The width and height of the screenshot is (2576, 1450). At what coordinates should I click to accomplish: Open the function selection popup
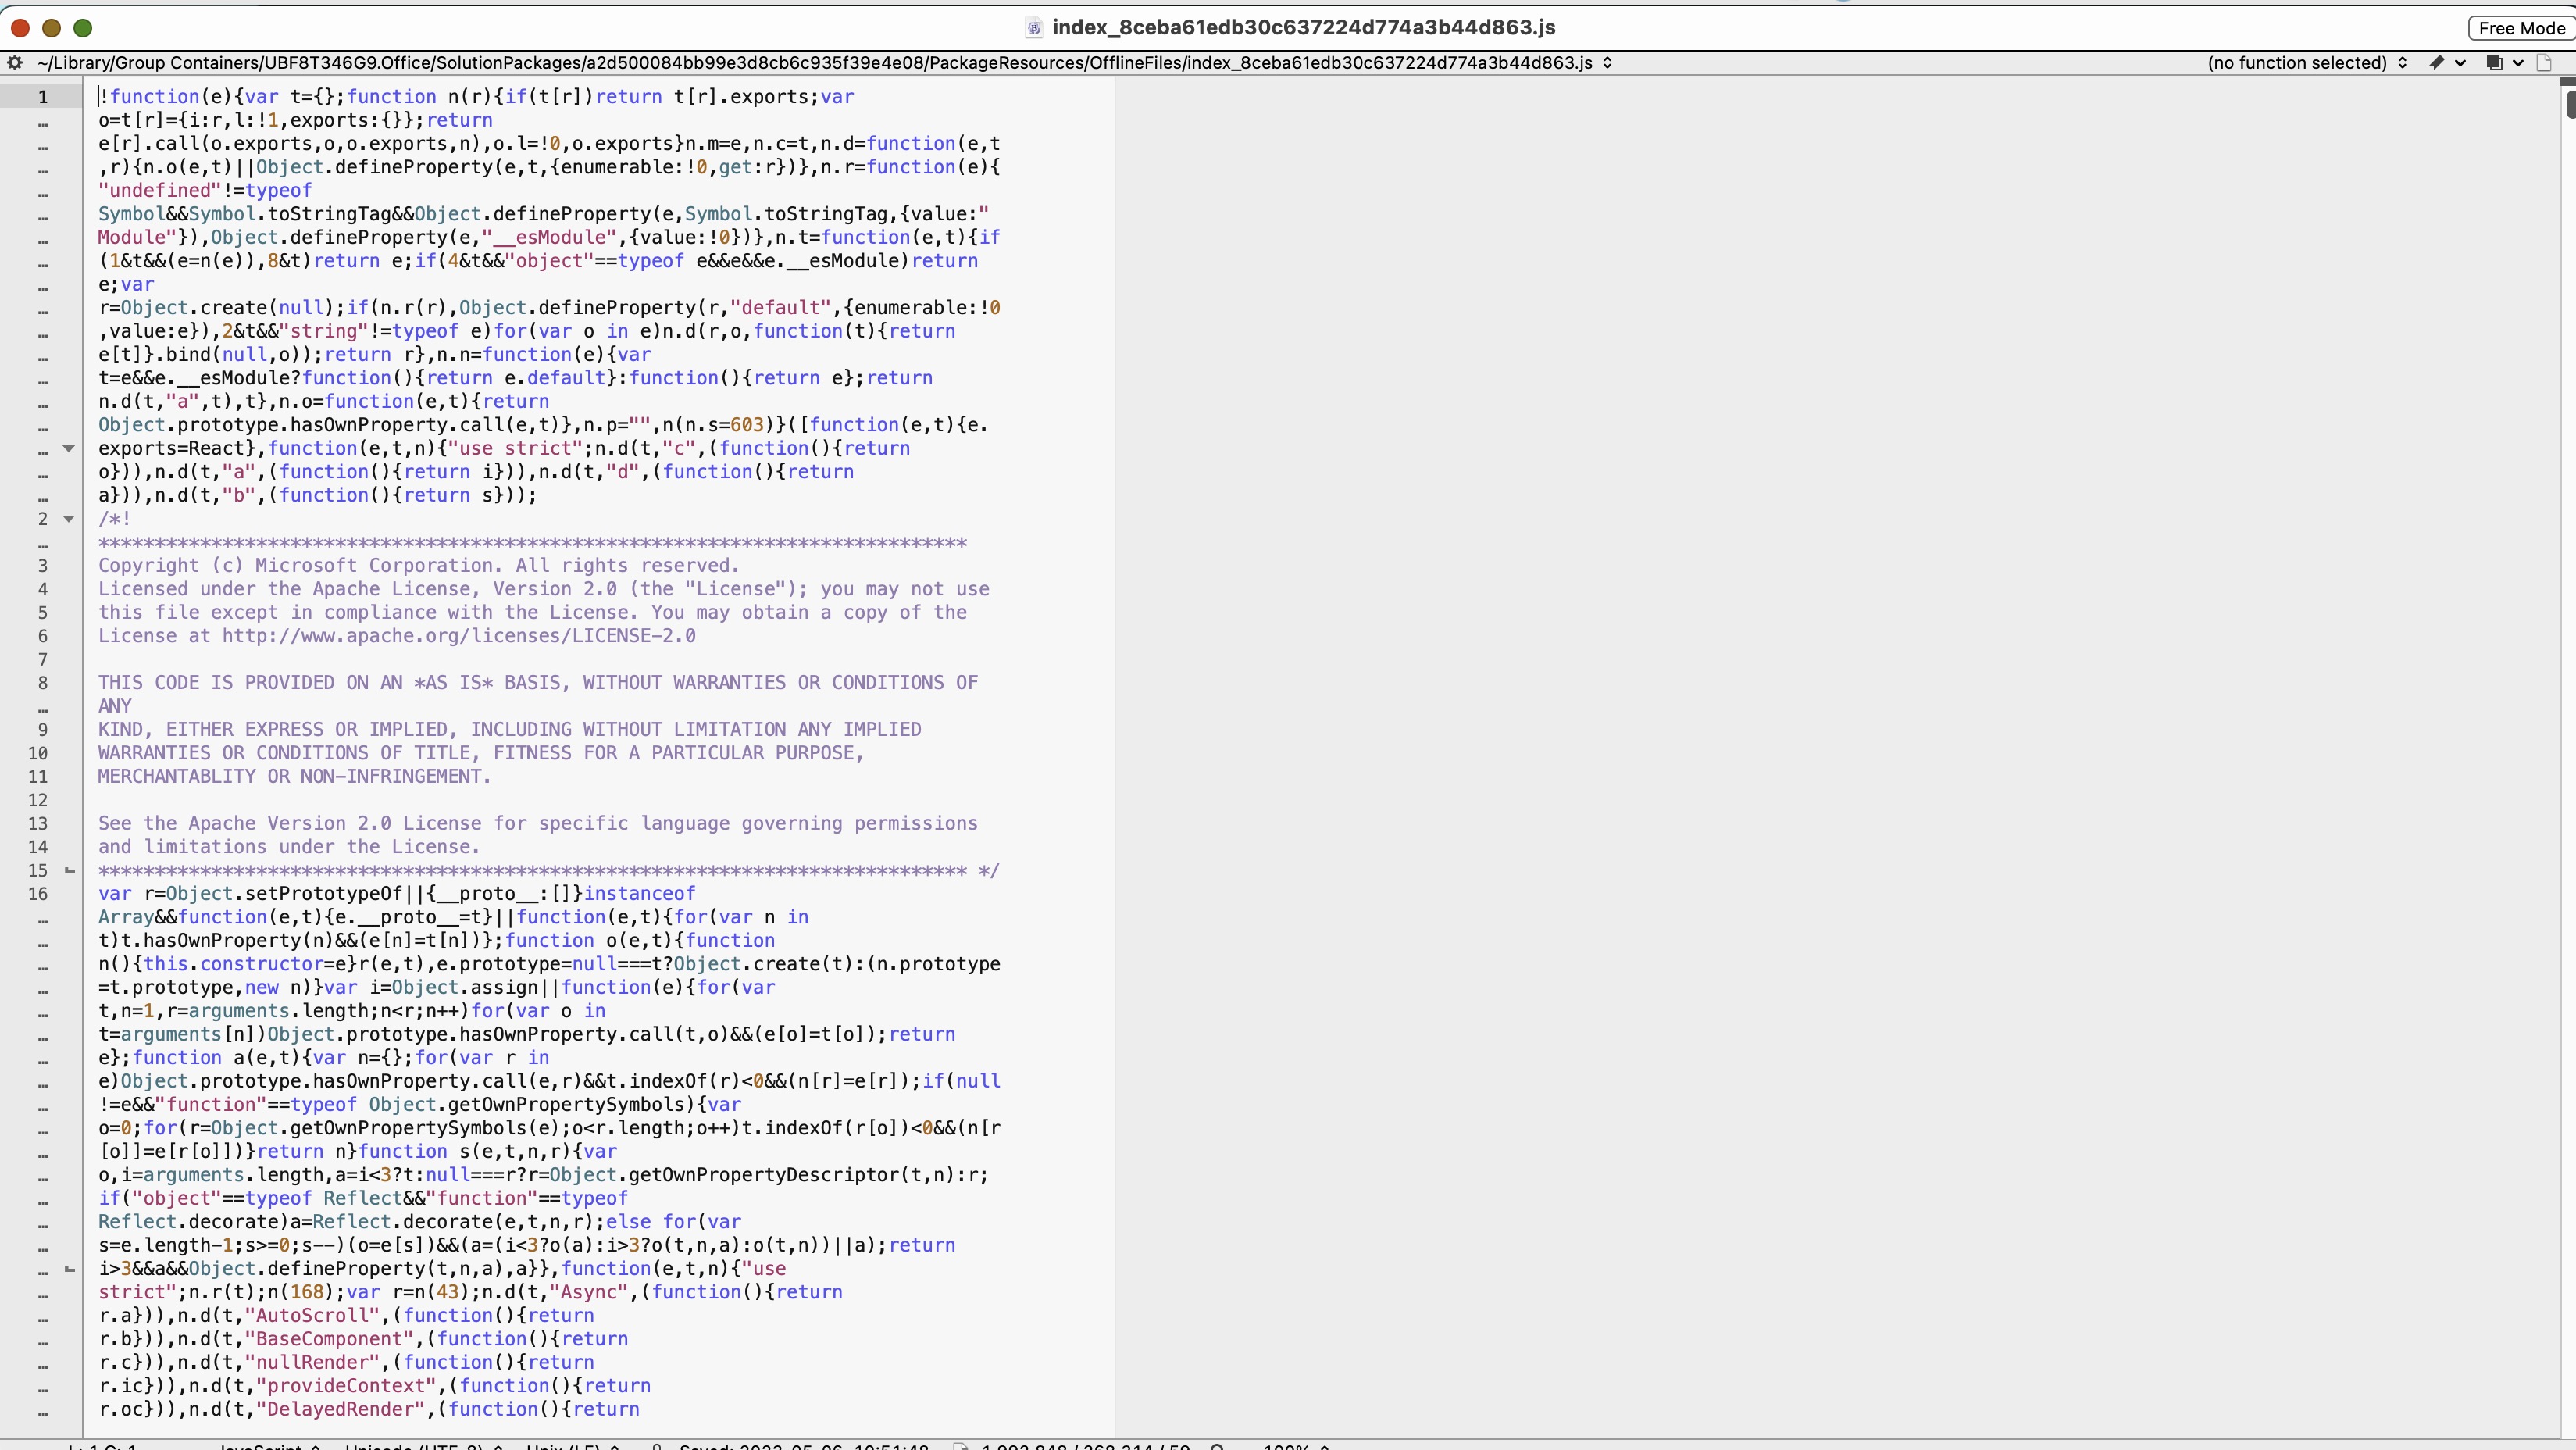(2306, 63)
